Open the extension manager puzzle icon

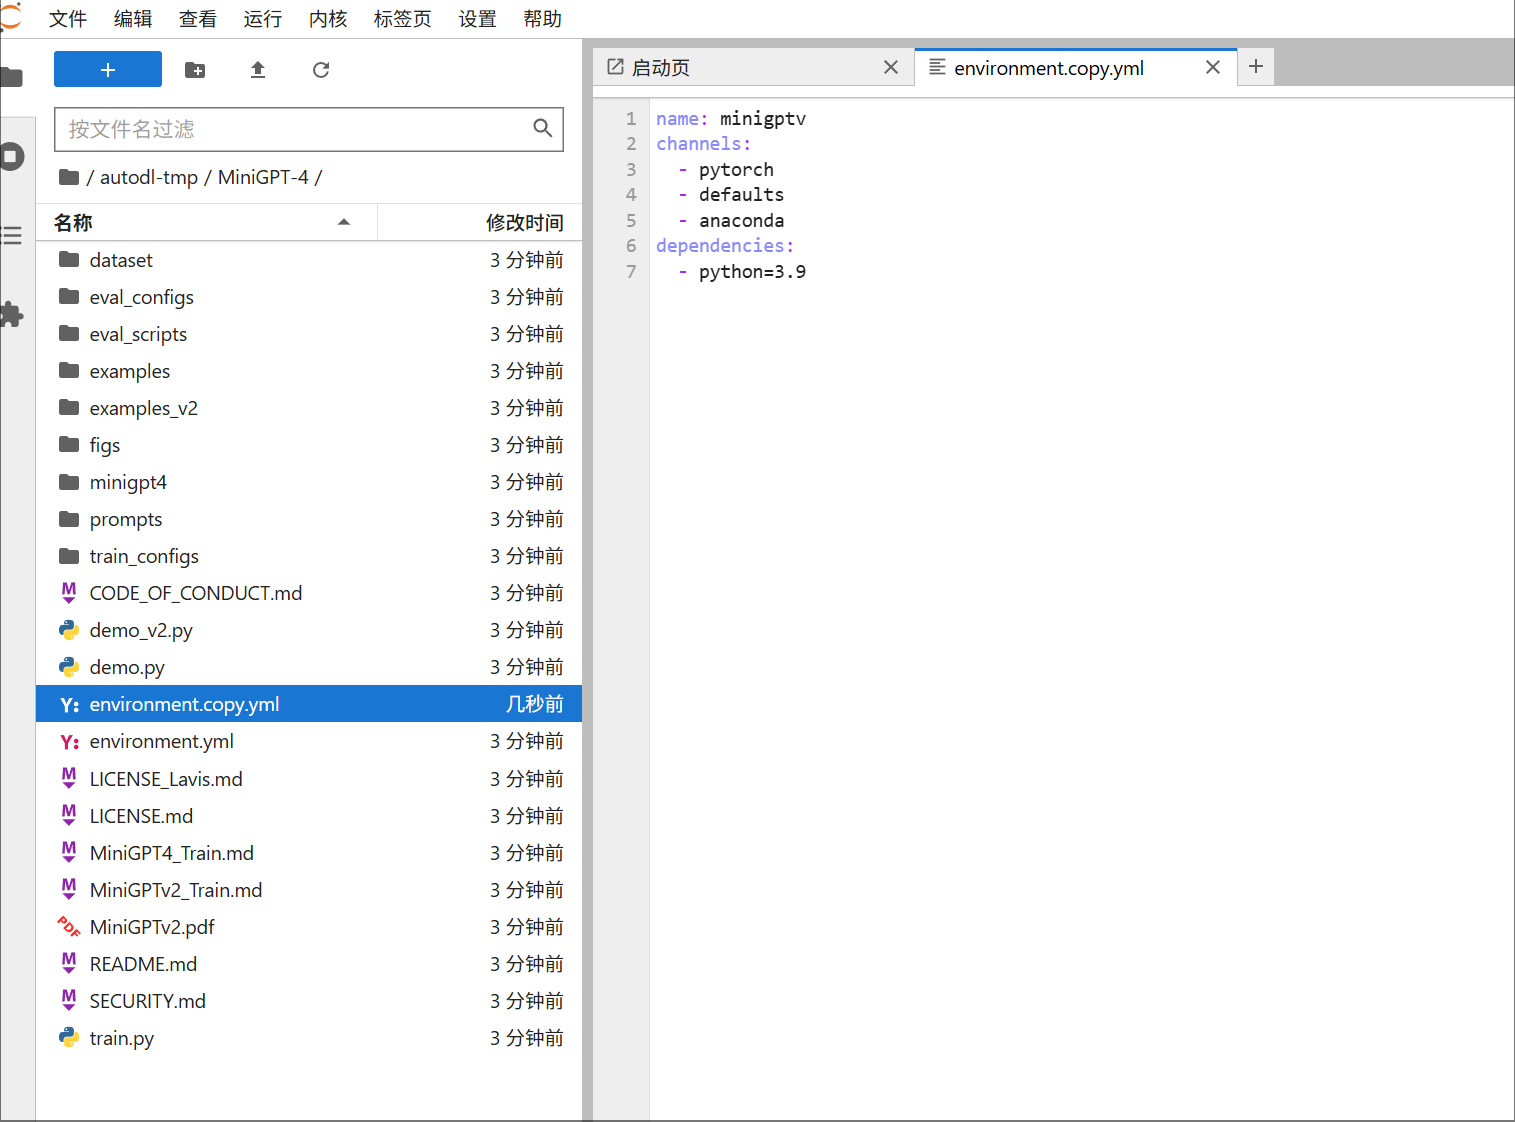click(12, 315)
